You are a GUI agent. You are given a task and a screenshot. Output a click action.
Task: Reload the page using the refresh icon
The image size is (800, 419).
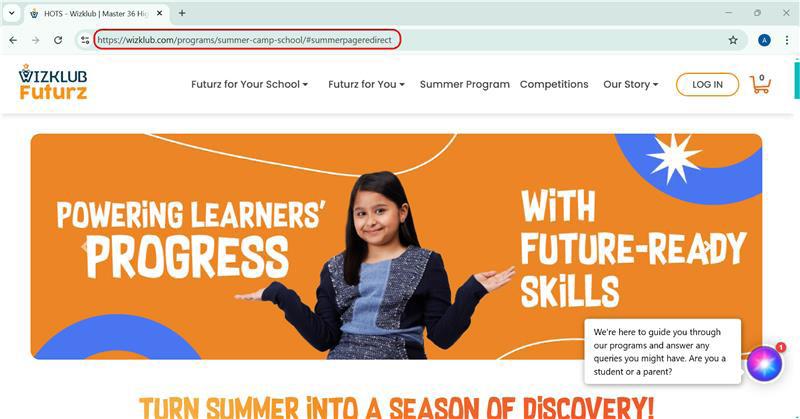point(58,40)
